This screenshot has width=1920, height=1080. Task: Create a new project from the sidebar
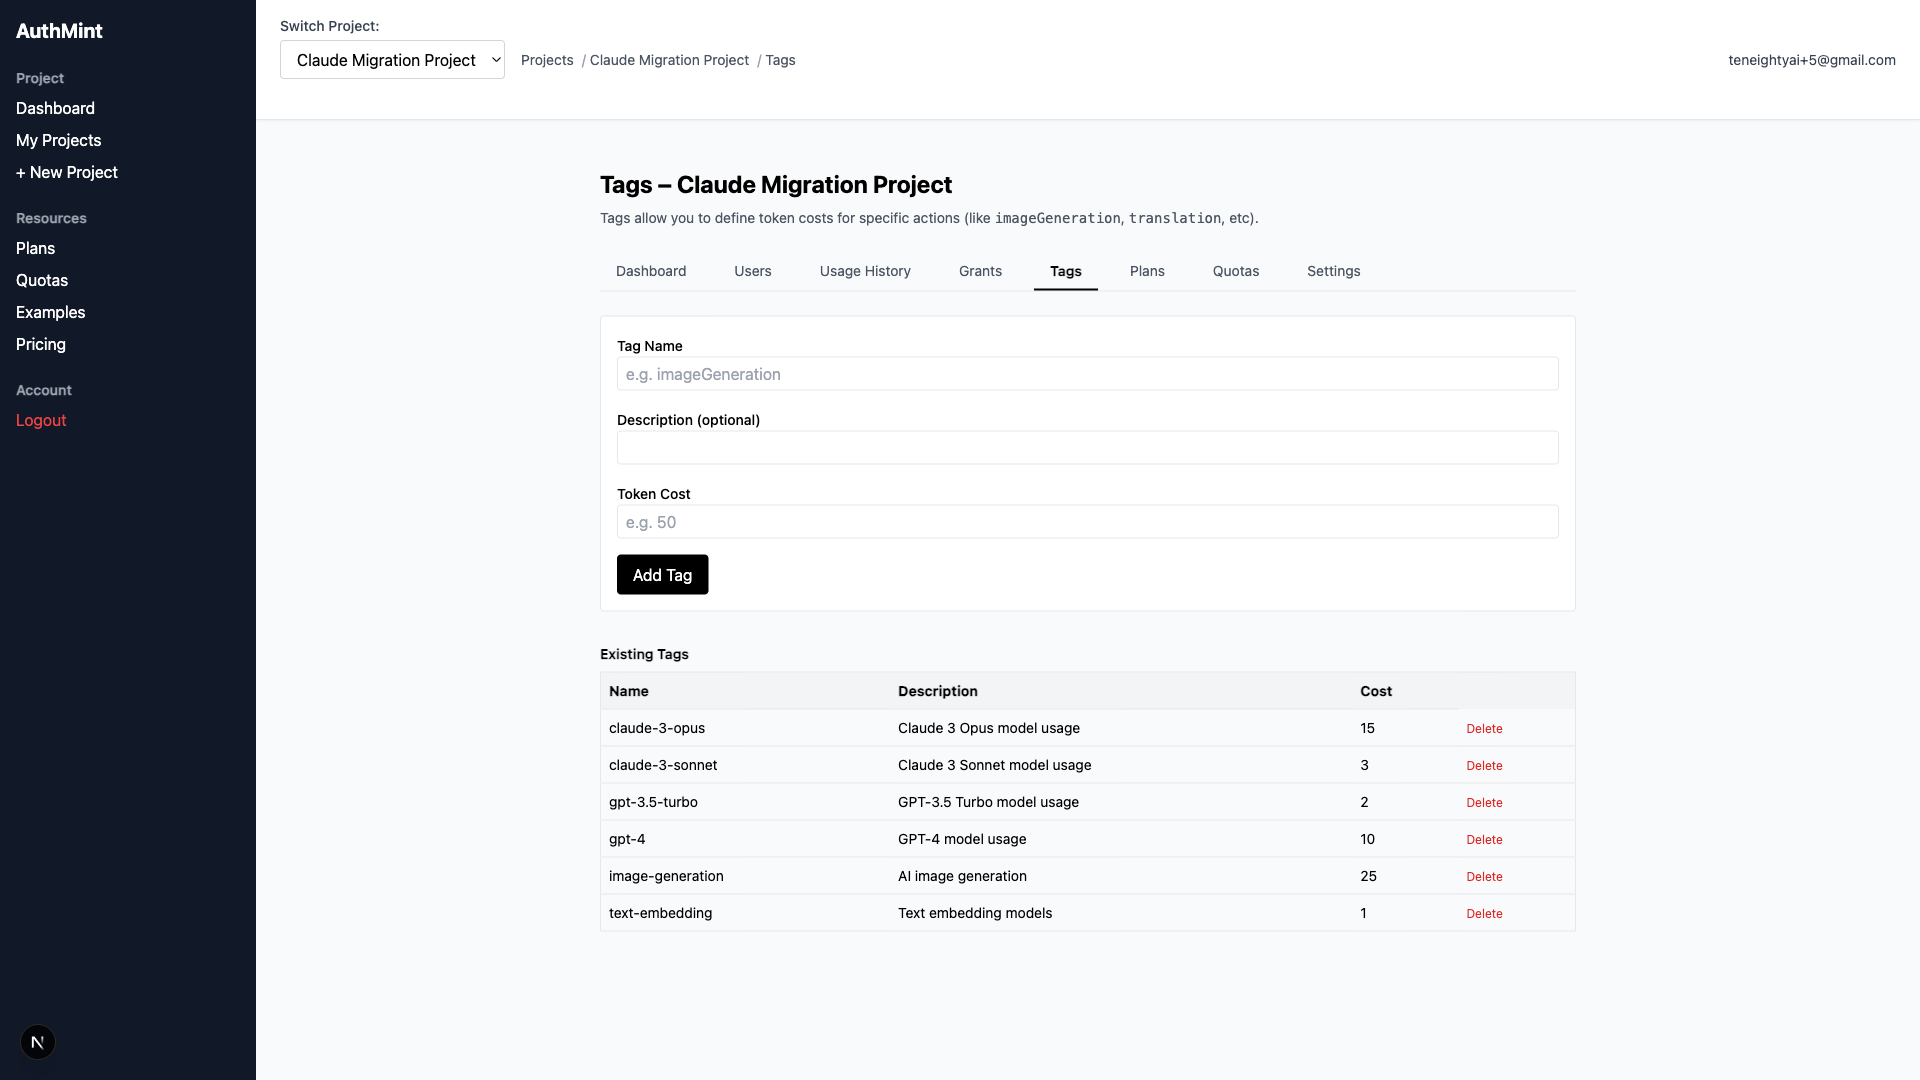click(66, 172)
